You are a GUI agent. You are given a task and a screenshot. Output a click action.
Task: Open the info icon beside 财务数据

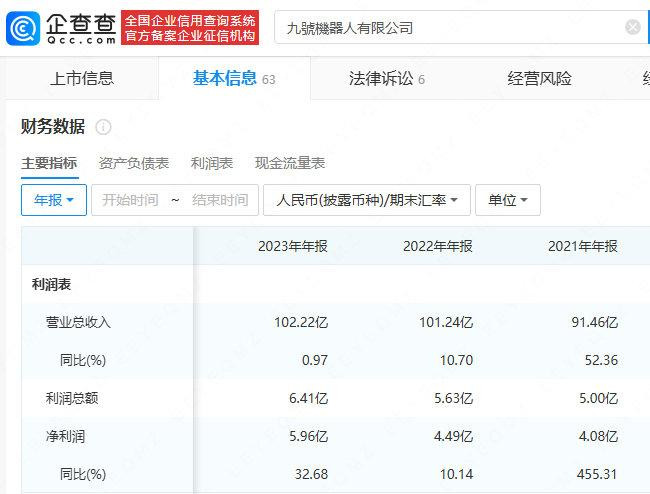point(103,127)
